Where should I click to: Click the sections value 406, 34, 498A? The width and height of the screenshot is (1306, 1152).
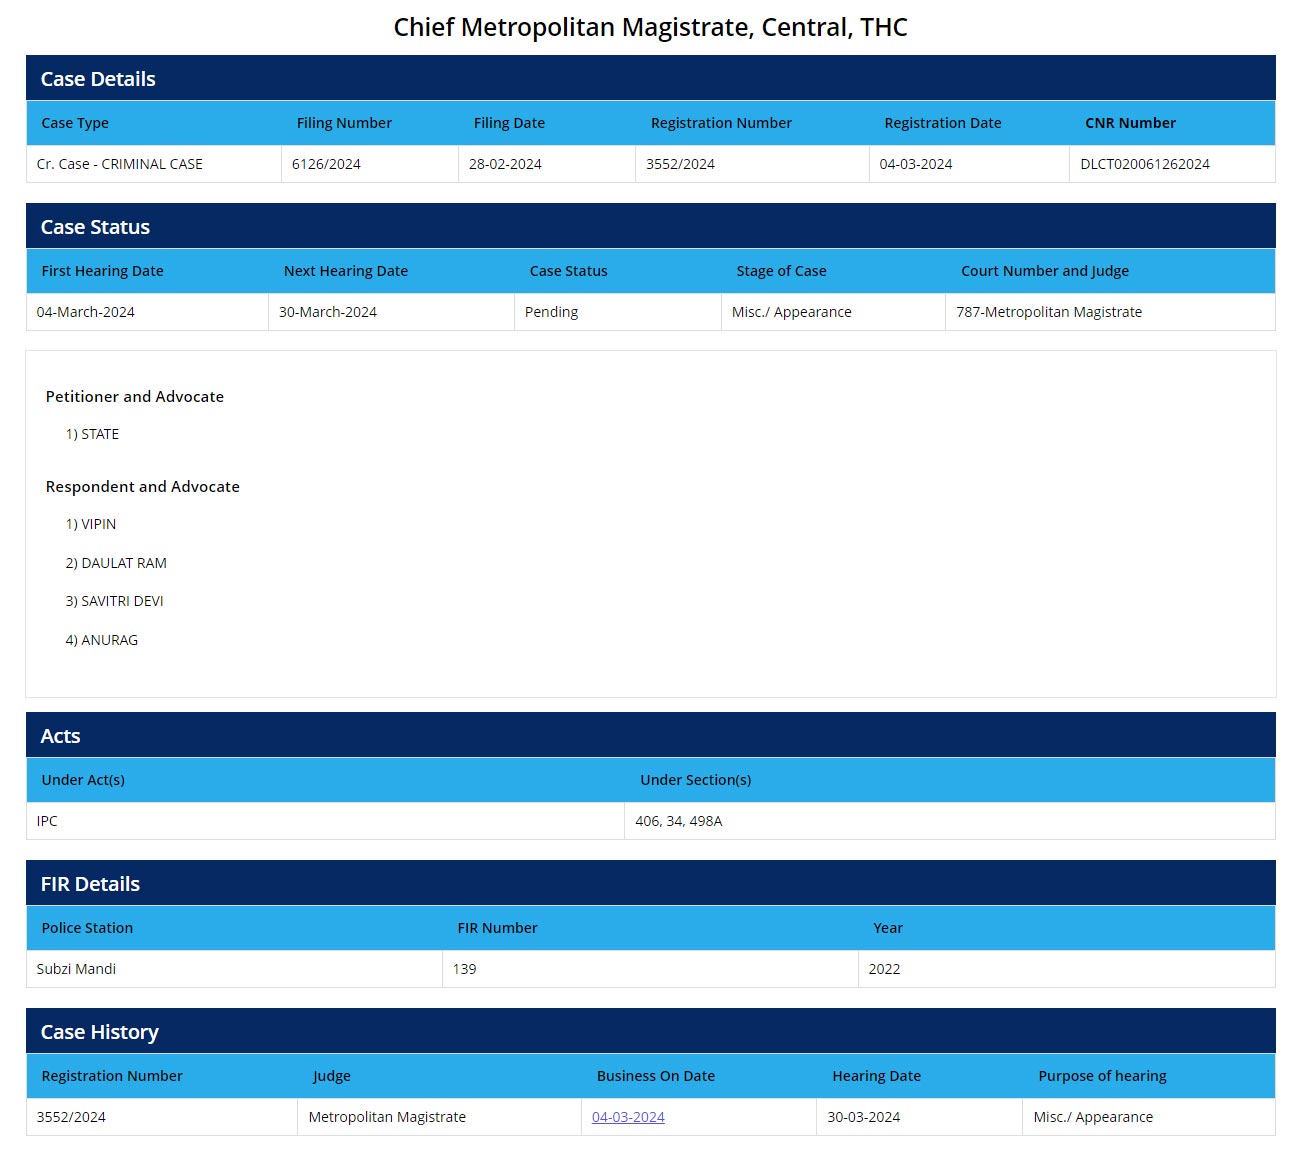[x=678, y=821]
